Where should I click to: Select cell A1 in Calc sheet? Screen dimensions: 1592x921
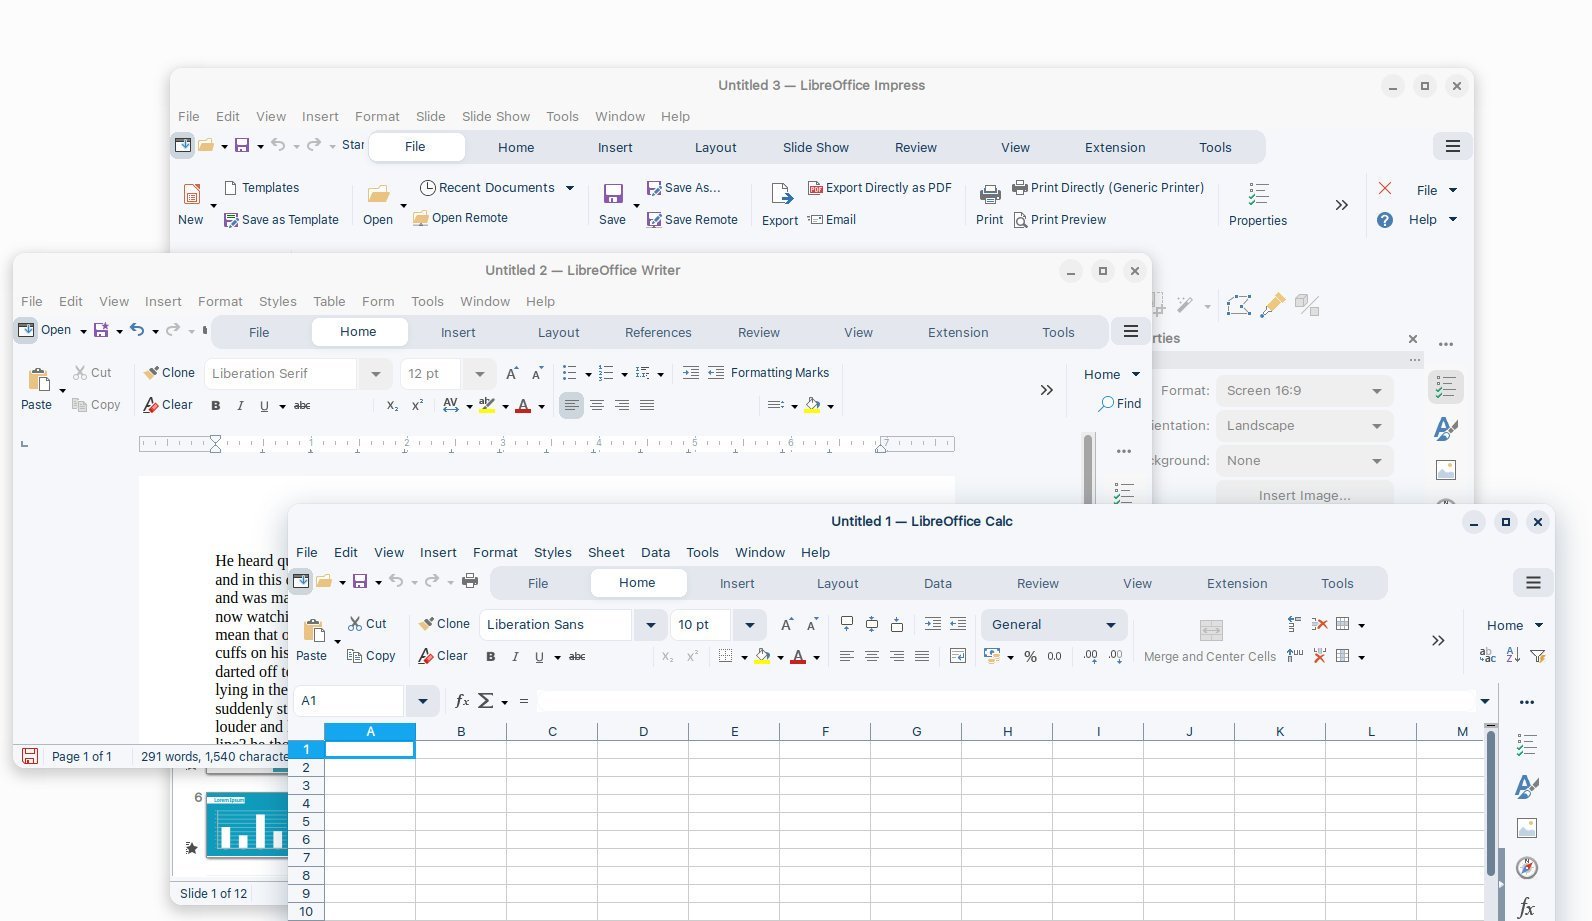point(370,749)
